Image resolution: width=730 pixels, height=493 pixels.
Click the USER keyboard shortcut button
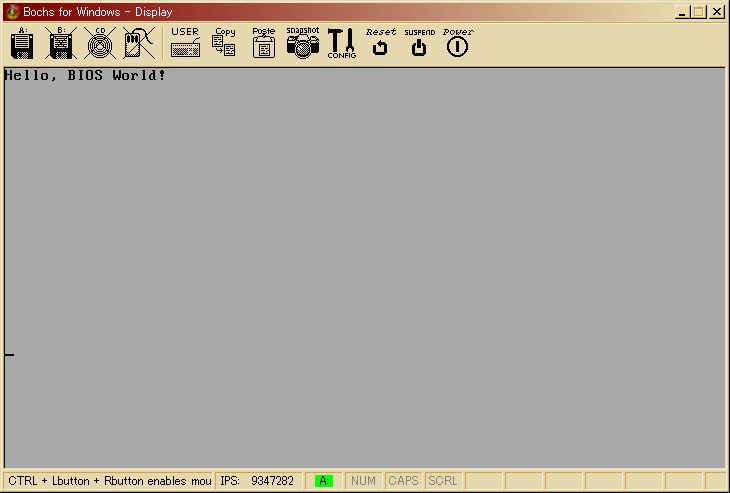click(x=185, y=43)
